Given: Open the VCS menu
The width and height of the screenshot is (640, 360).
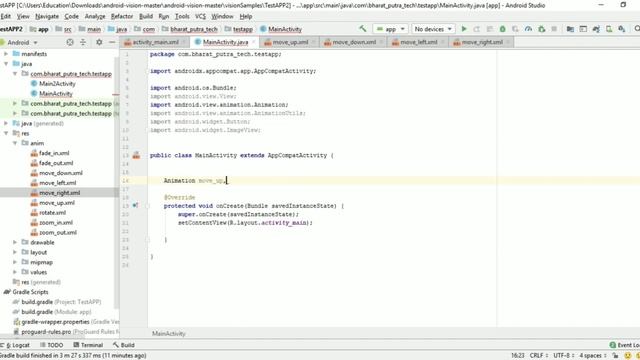Looking at the screenshot, I should [x=200, y=16].
